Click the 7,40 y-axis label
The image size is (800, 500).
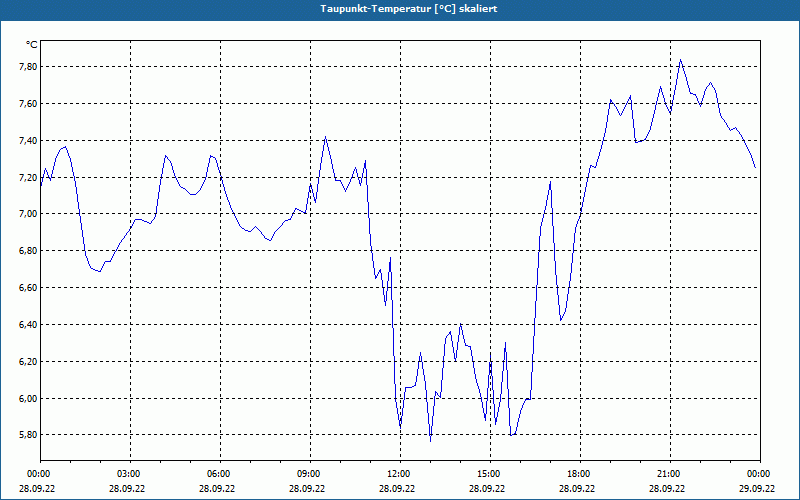click(29, 140)
